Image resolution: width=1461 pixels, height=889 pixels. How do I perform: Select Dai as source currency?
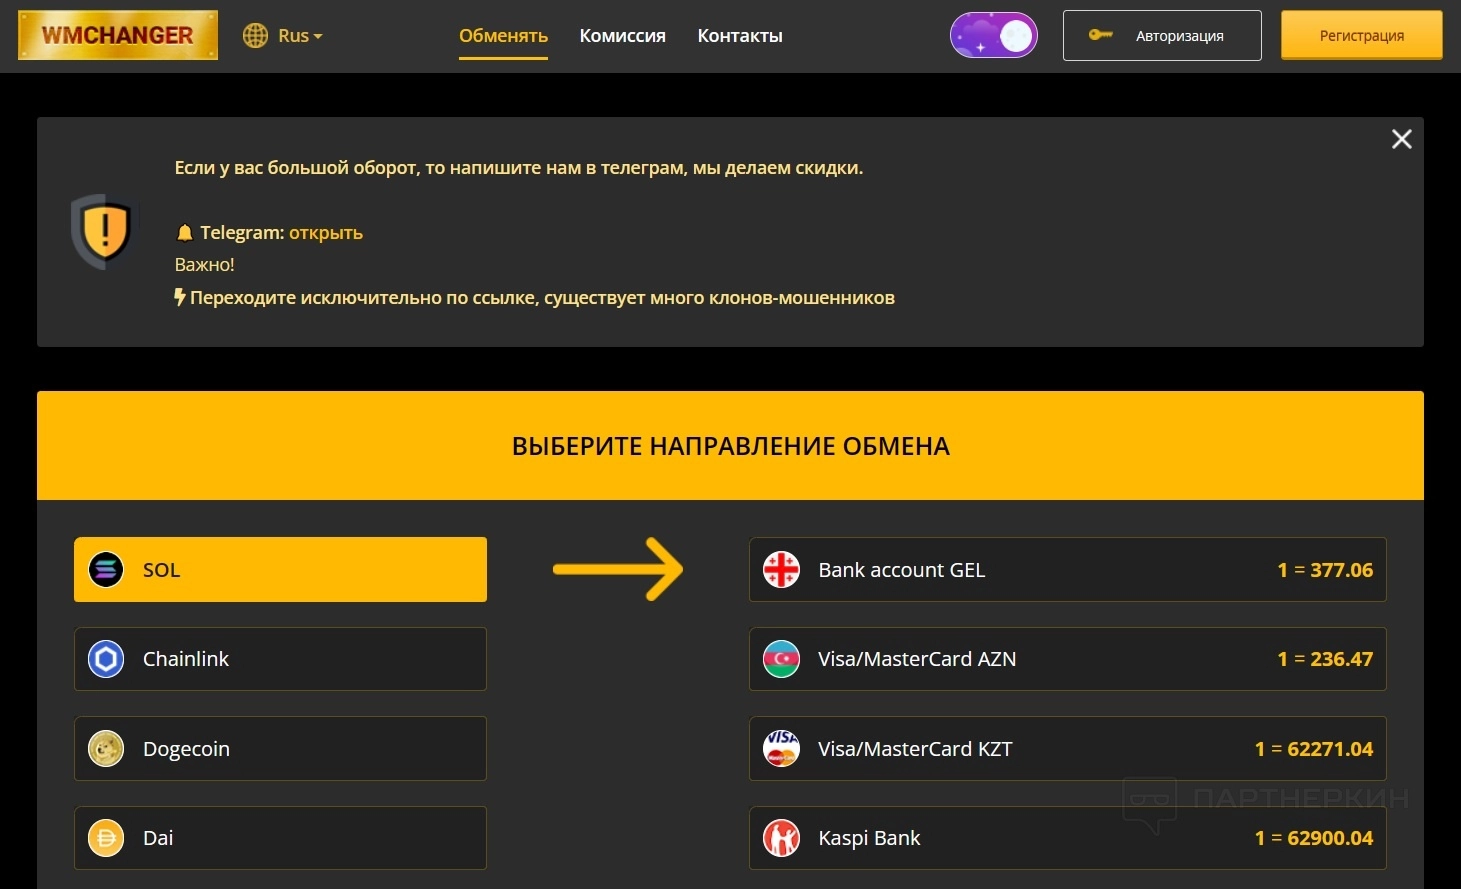[x=280, y=838]
